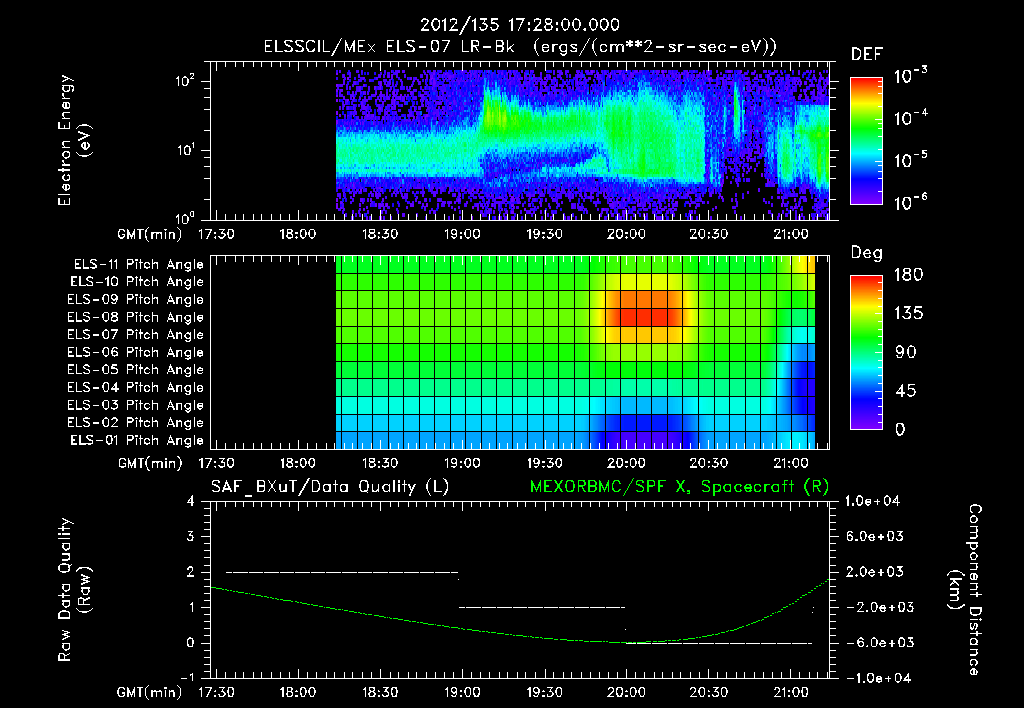Click the '19:00' tick under the pitch angle panel
Viewport: 1024px width, 708px height.
tap(462, 464)
